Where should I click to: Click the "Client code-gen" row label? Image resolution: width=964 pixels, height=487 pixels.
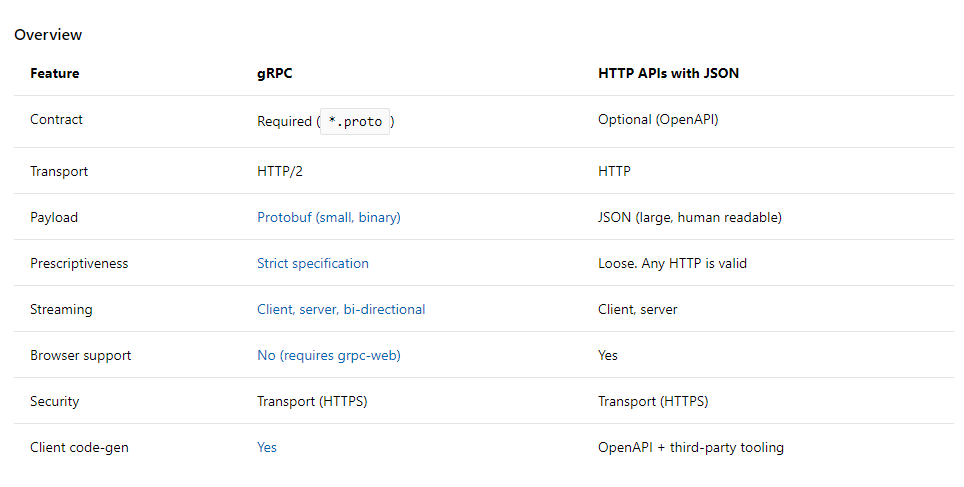click(x=79, y=447)
